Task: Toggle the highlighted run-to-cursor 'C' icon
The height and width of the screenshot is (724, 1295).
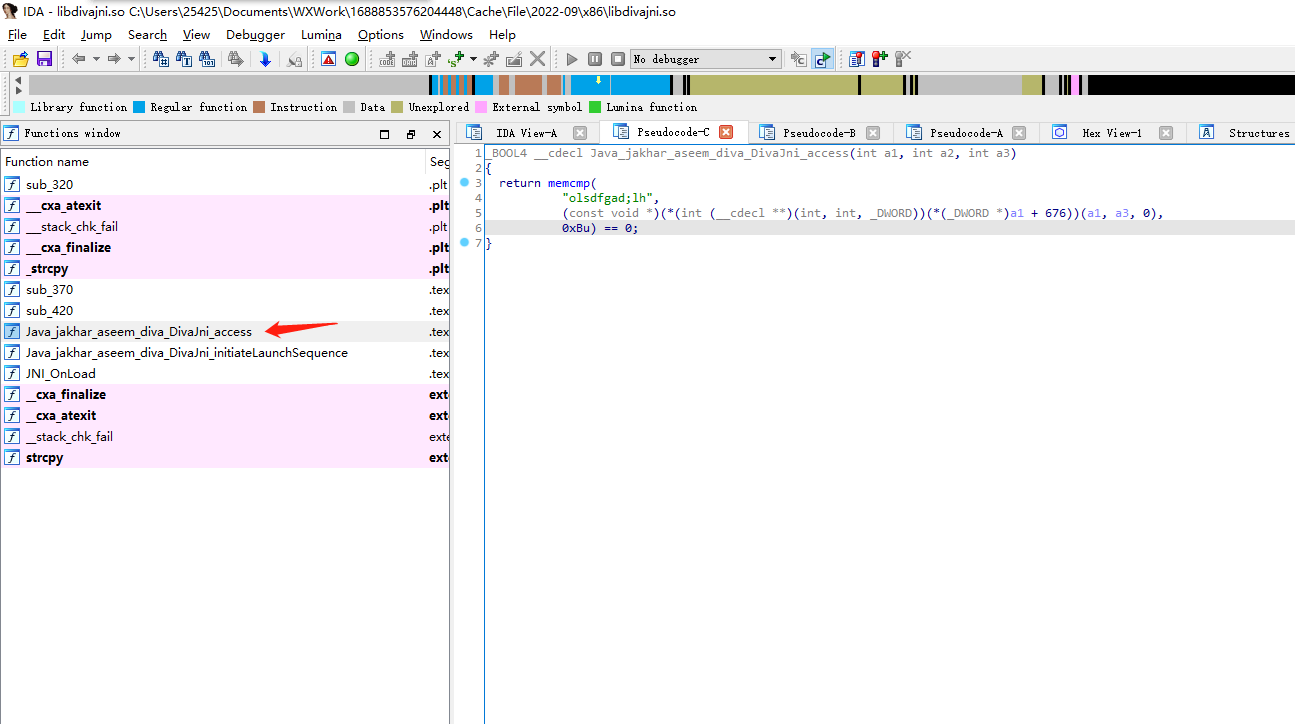Action: (822, 59)
